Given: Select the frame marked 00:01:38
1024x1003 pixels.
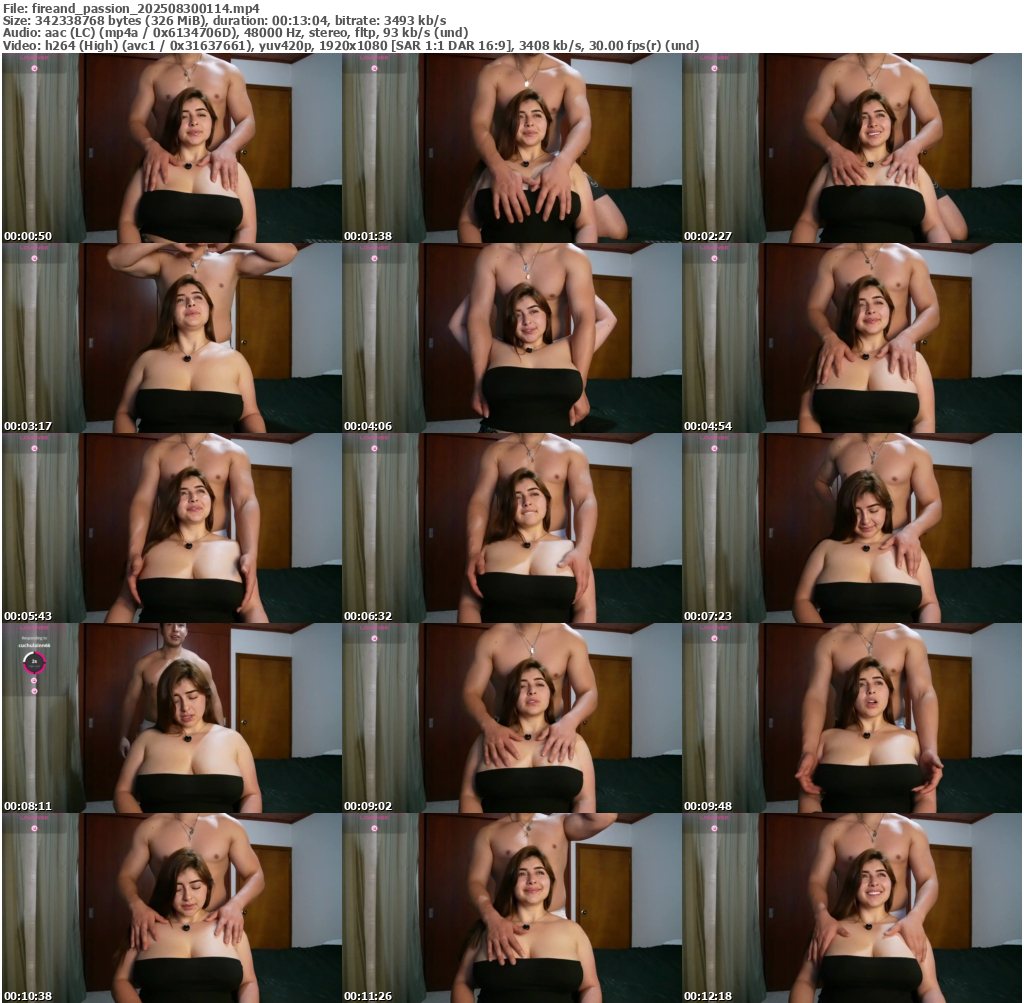Looking at the screenshot, I should [x=511, y=148].
